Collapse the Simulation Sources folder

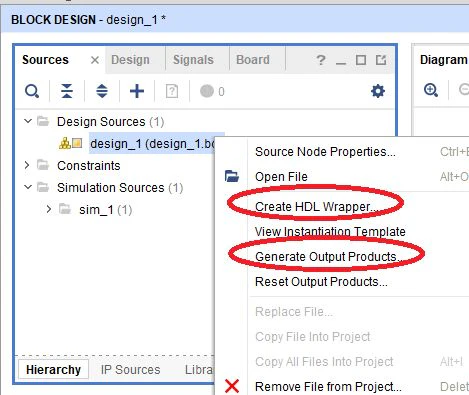click(x=28, y=187)
